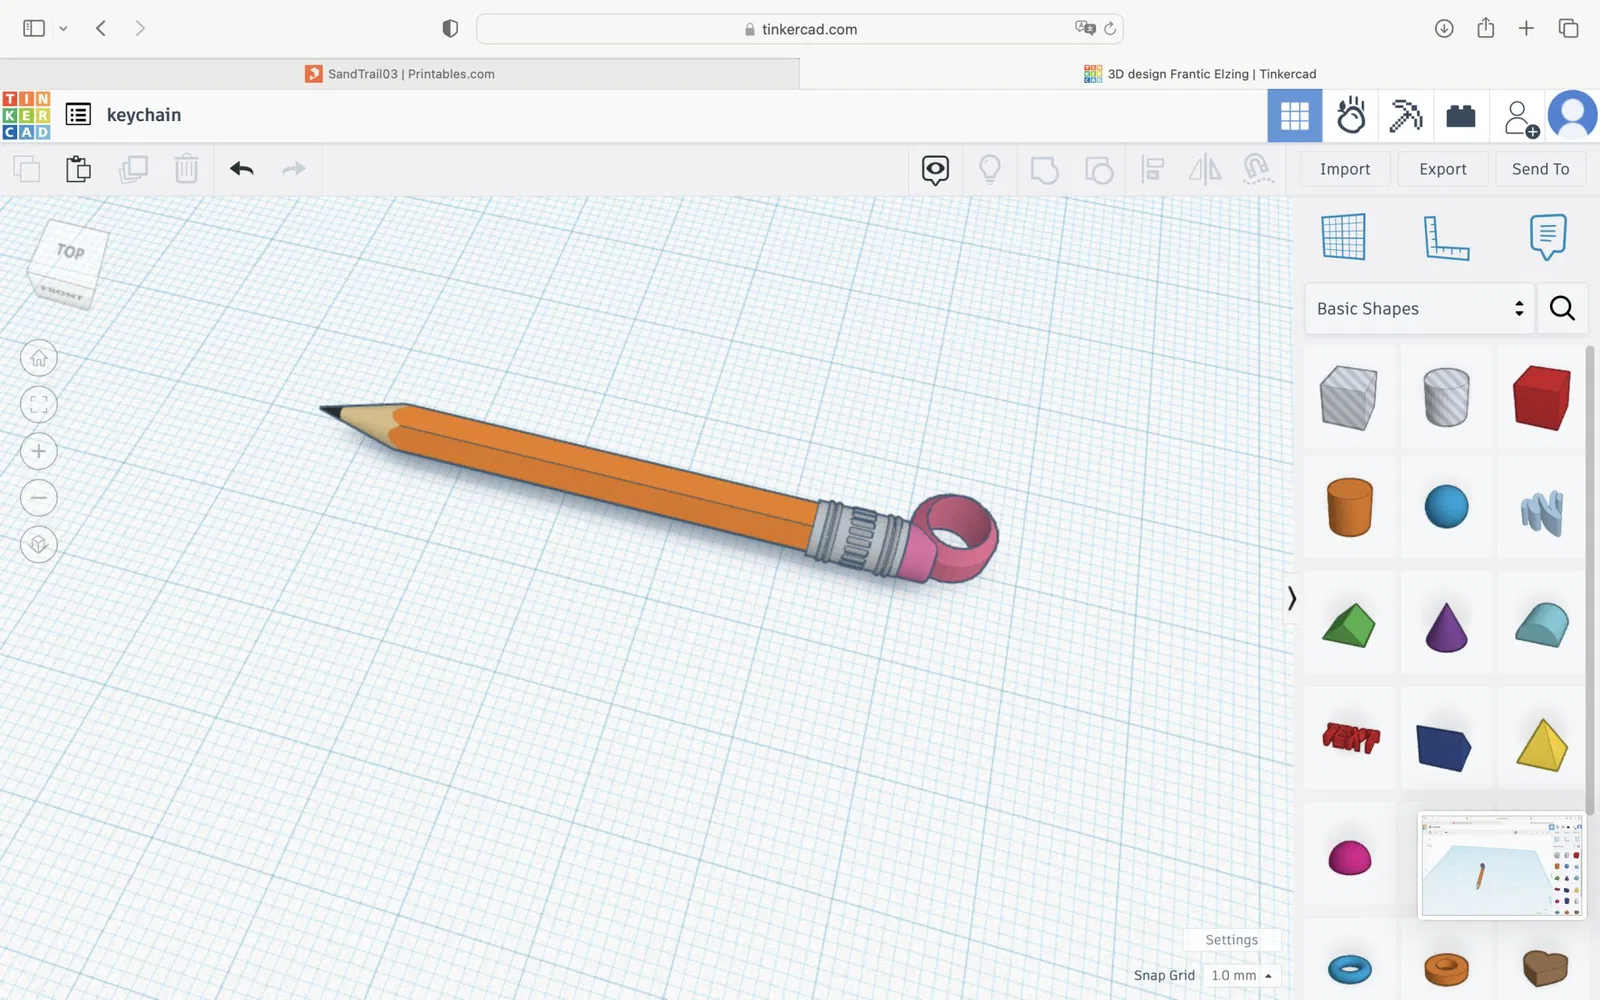
Task: Toggle orthographic/perspective view cube icon
Action: 39,544
